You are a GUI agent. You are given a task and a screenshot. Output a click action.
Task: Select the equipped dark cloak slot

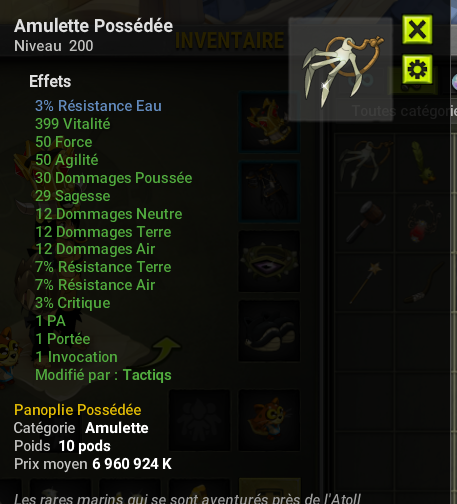(x=269, y=191)
